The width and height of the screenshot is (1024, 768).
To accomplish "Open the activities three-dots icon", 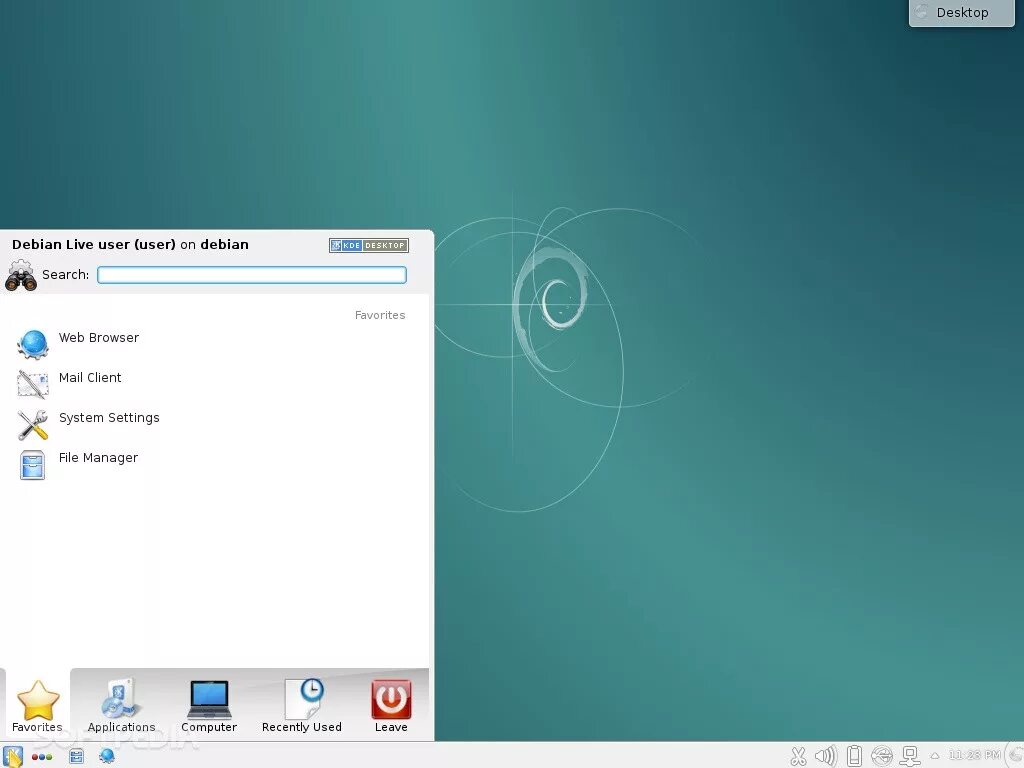I will (x=42, y=757).
